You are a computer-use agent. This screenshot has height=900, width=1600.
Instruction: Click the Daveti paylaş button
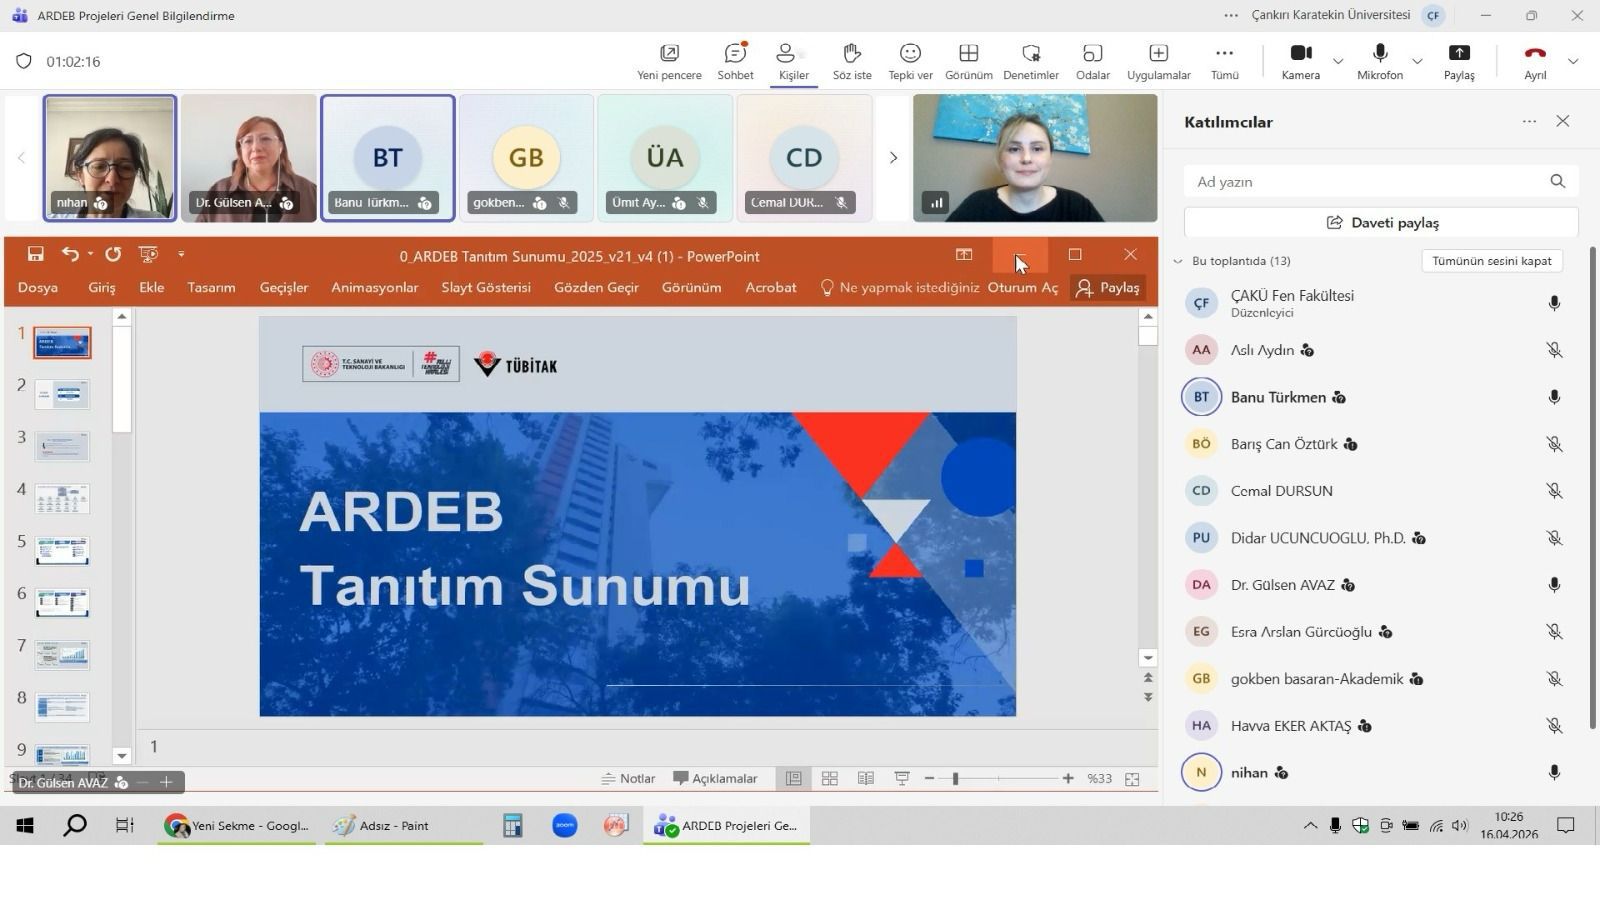[x=1381, y=222]
